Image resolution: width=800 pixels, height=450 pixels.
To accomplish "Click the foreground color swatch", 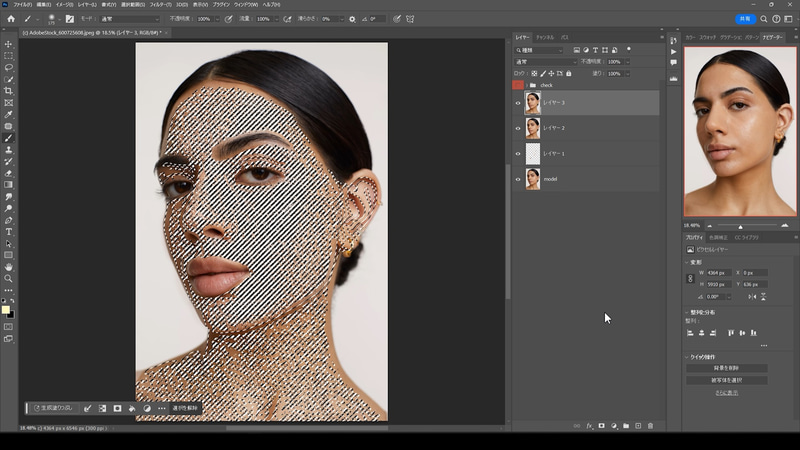I will click(6, 310).
